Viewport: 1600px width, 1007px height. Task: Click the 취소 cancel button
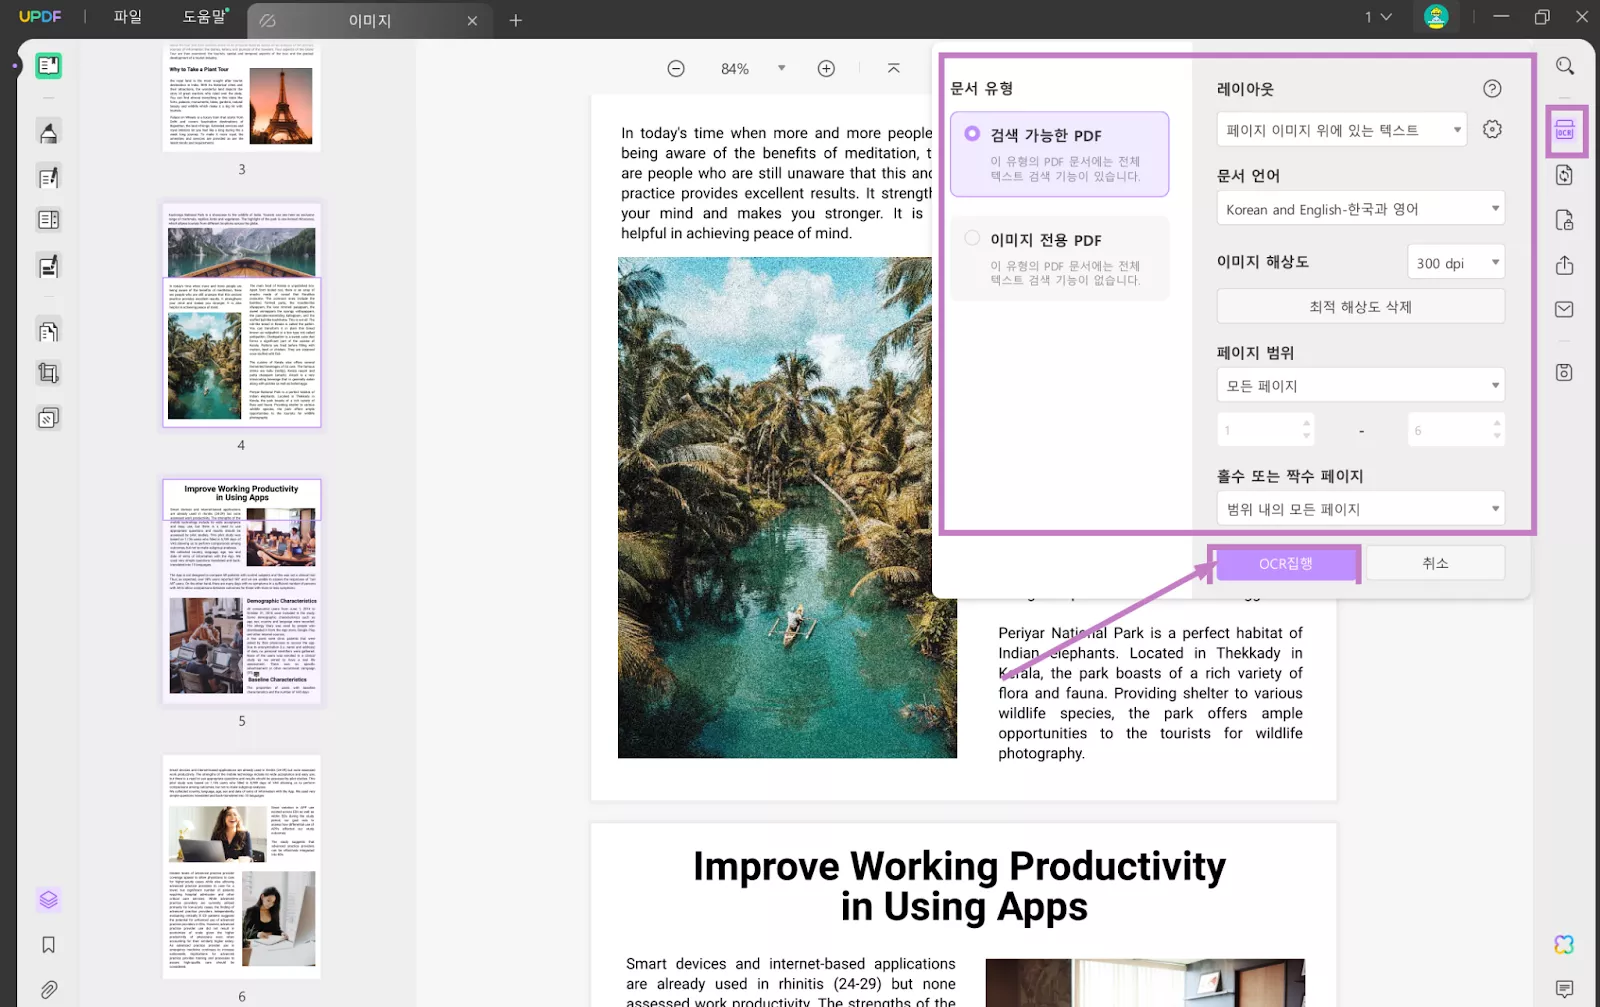coord(1435,563)
